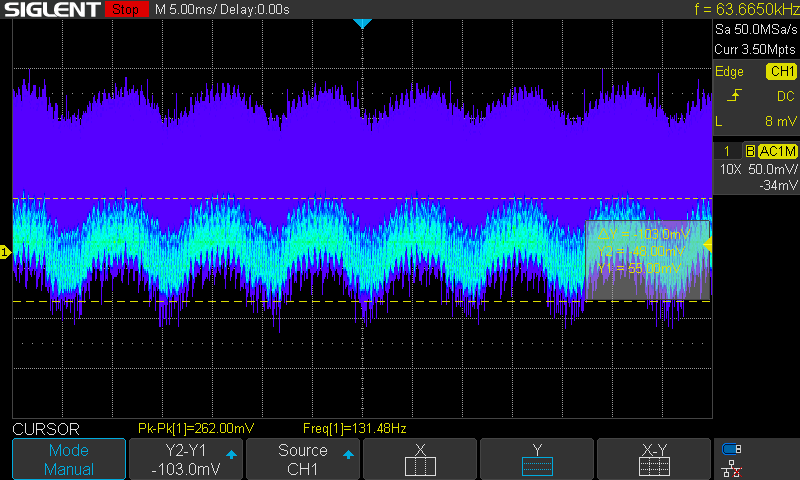Toggle the AC1M coupling badge
This screenshot has width=800, height=480.
[776, 151]
